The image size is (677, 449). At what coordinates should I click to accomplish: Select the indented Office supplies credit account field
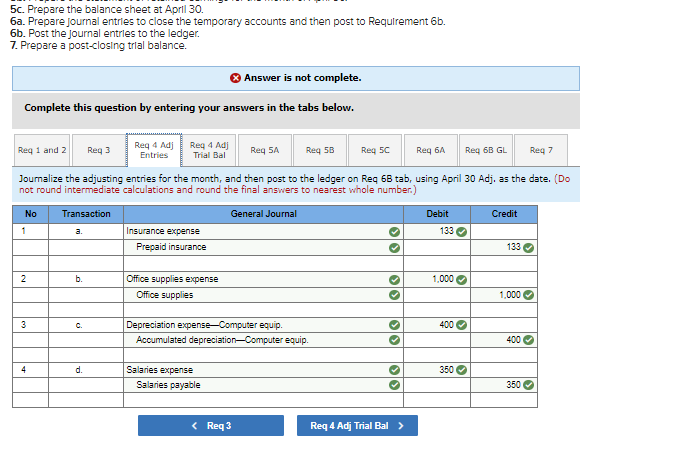[x=263, y=295]
